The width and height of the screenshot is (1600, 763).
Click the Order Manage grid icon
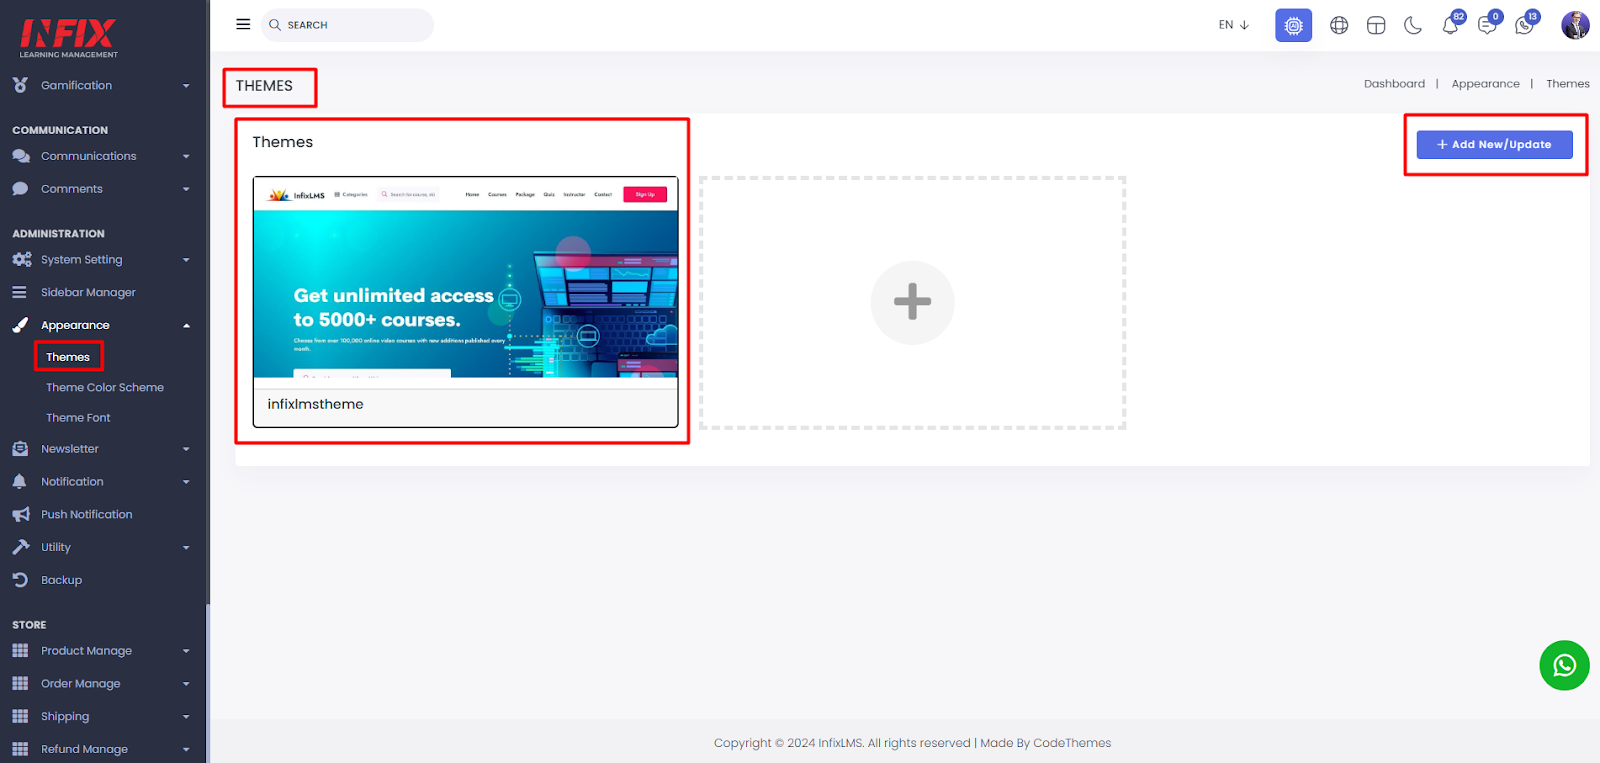click(20, 683)
